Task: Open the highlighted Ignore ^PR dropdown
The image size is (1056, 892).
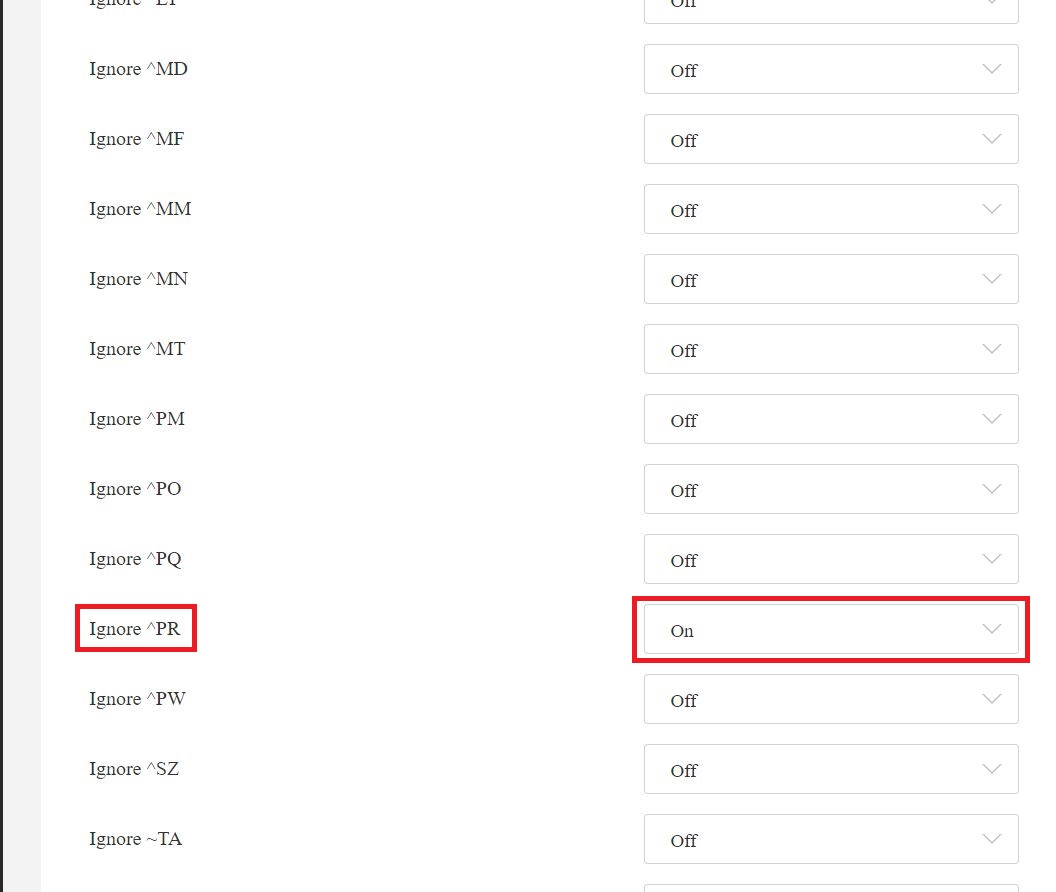Action: [831, 629]
